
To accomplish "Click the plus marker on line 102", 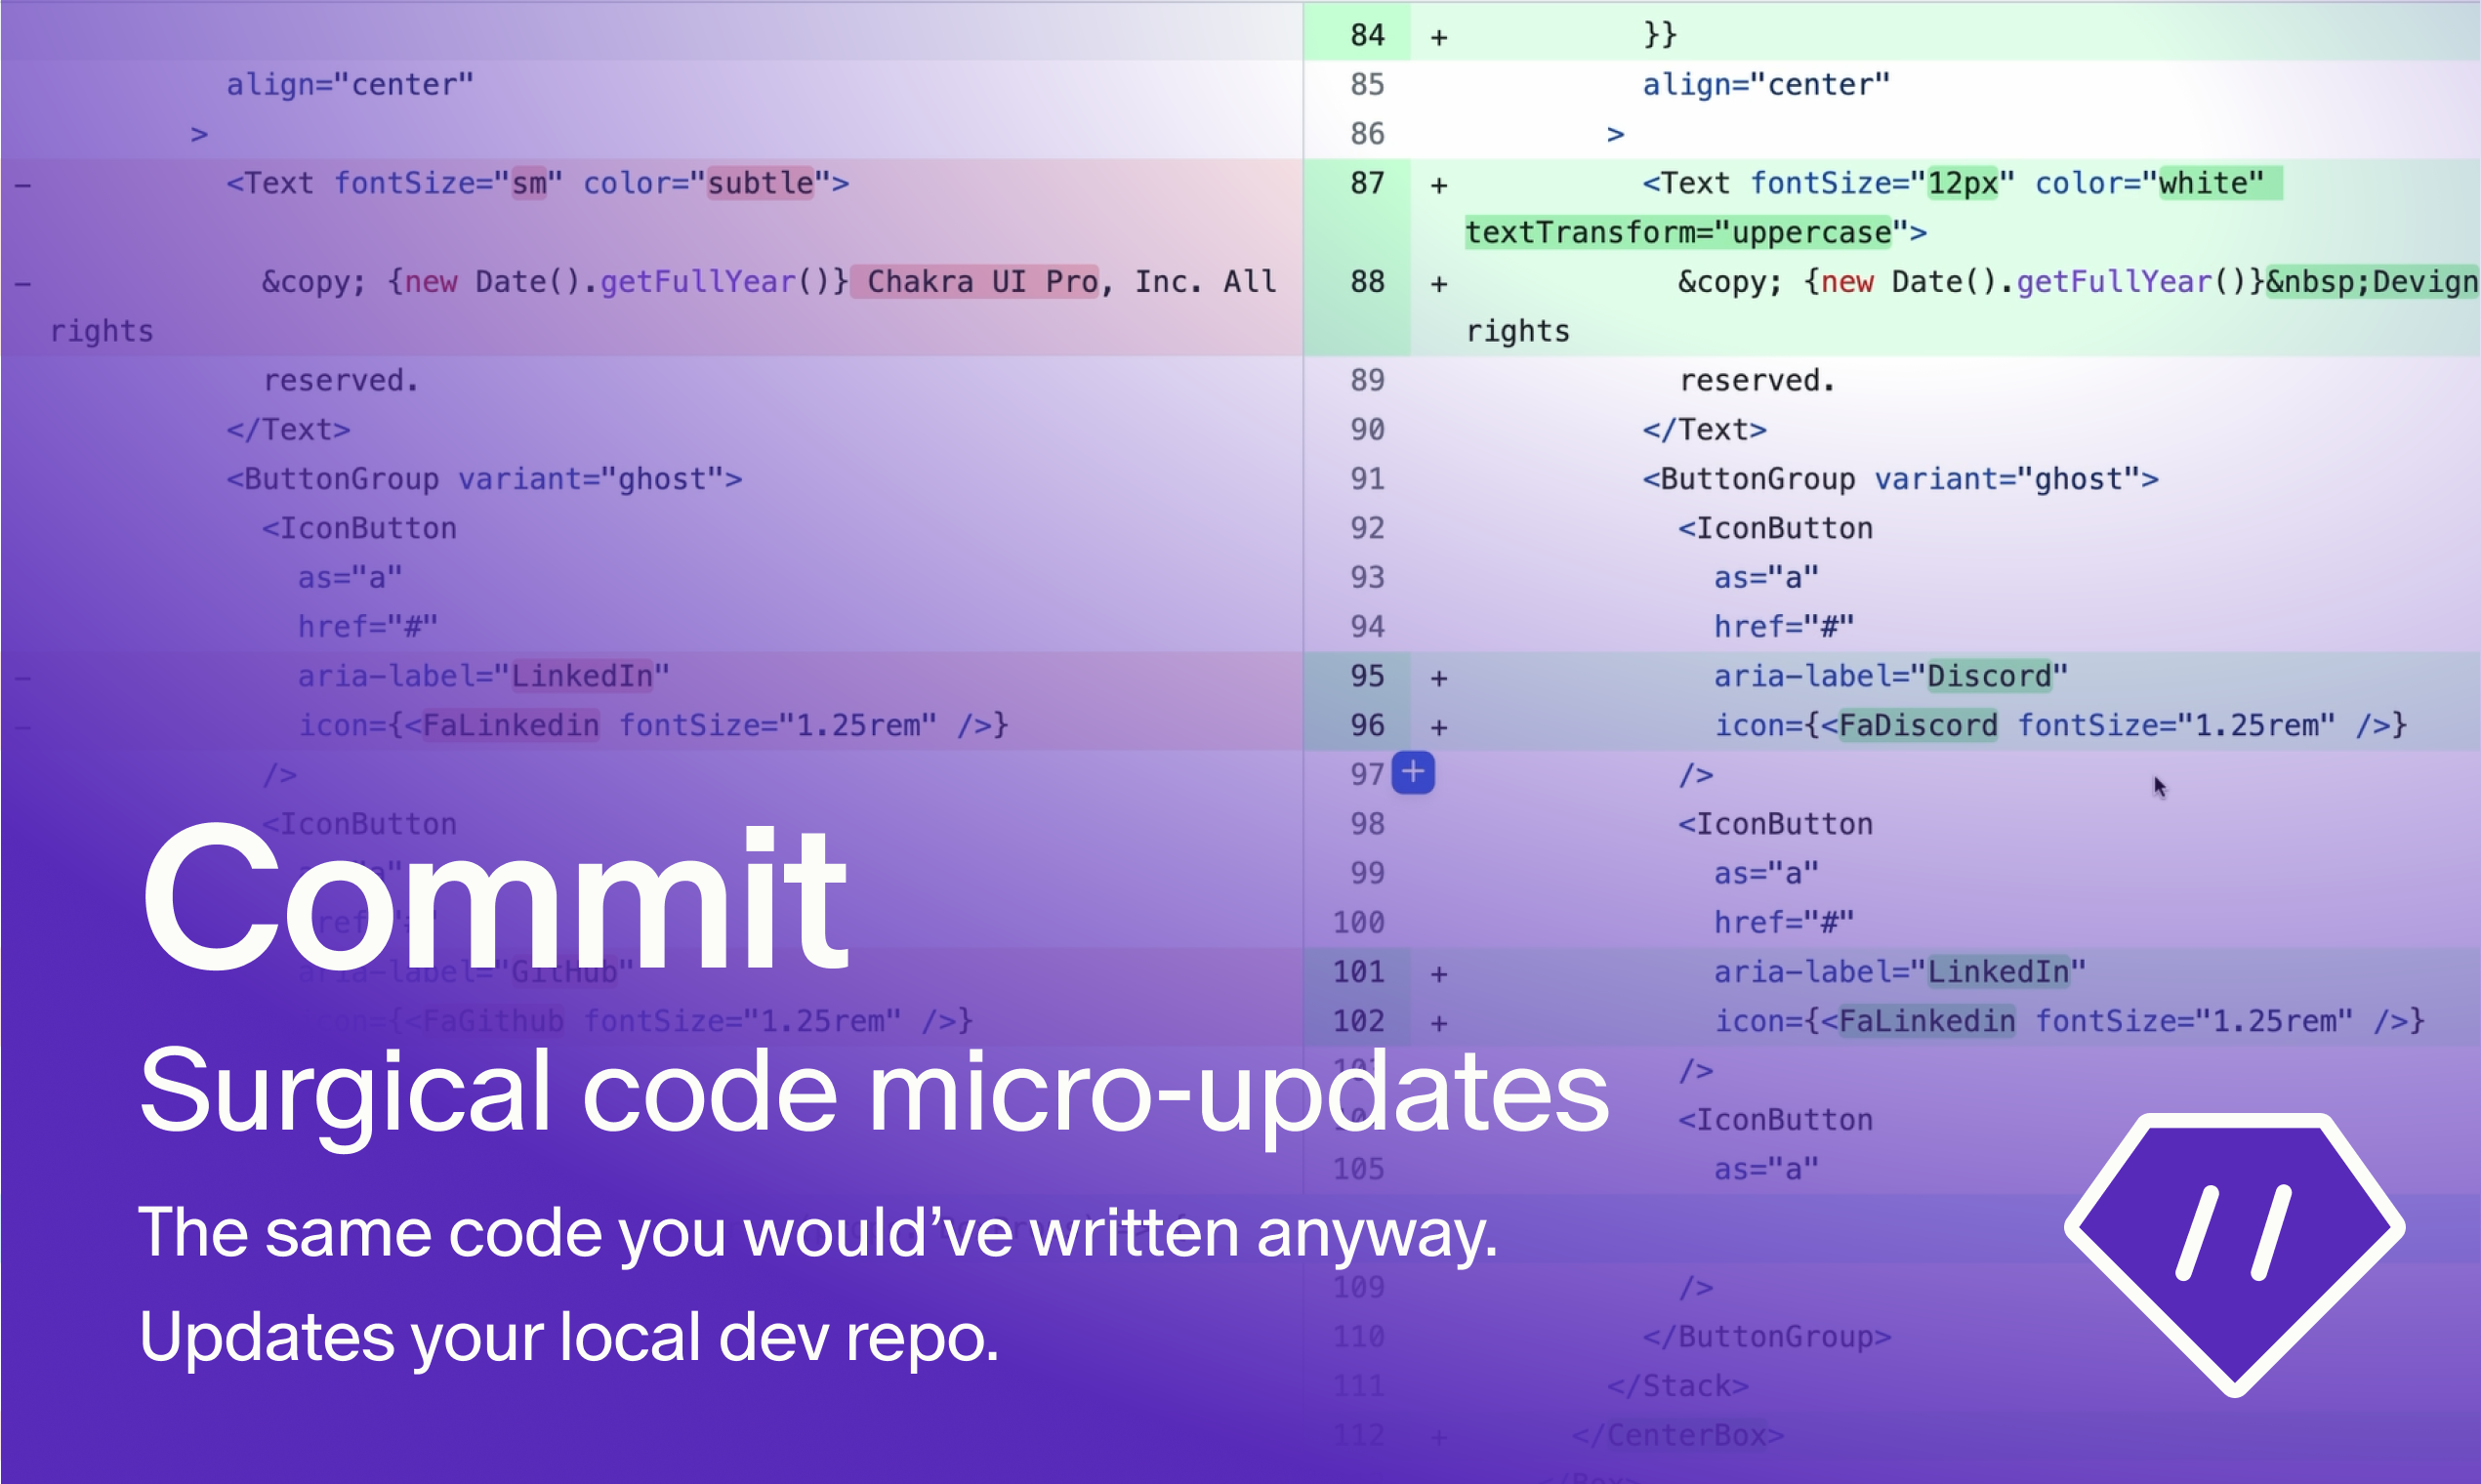I will pos(1438,1023).
